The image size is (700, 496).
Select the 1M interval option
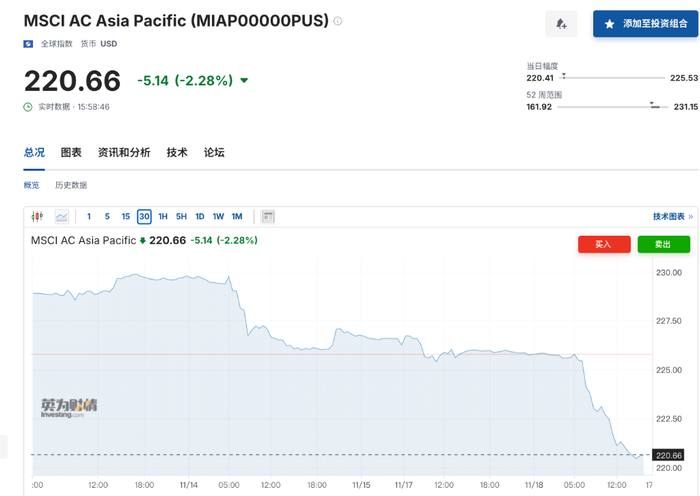pos(237,216)
